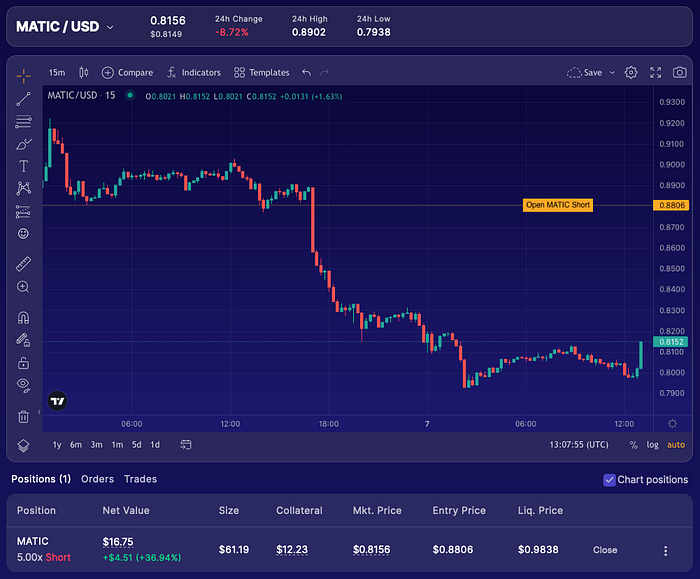
Task: Toggle hide all drawings eye icon
Action: coord(23,385)
